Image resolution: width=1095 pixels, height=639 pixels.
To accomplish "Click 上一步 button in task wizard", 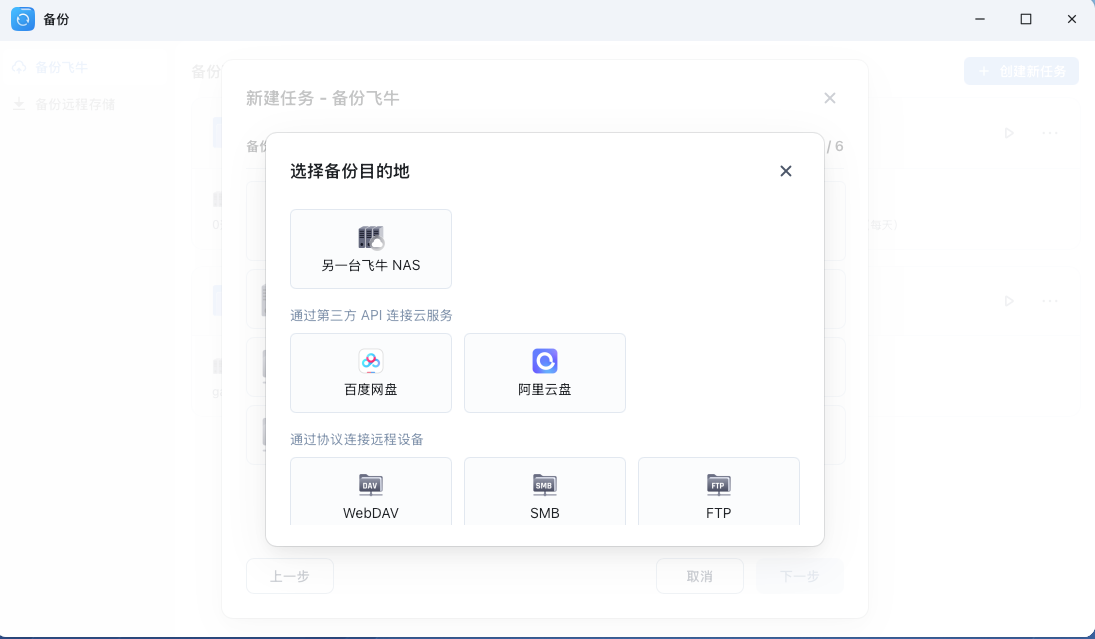I will 290,576.
